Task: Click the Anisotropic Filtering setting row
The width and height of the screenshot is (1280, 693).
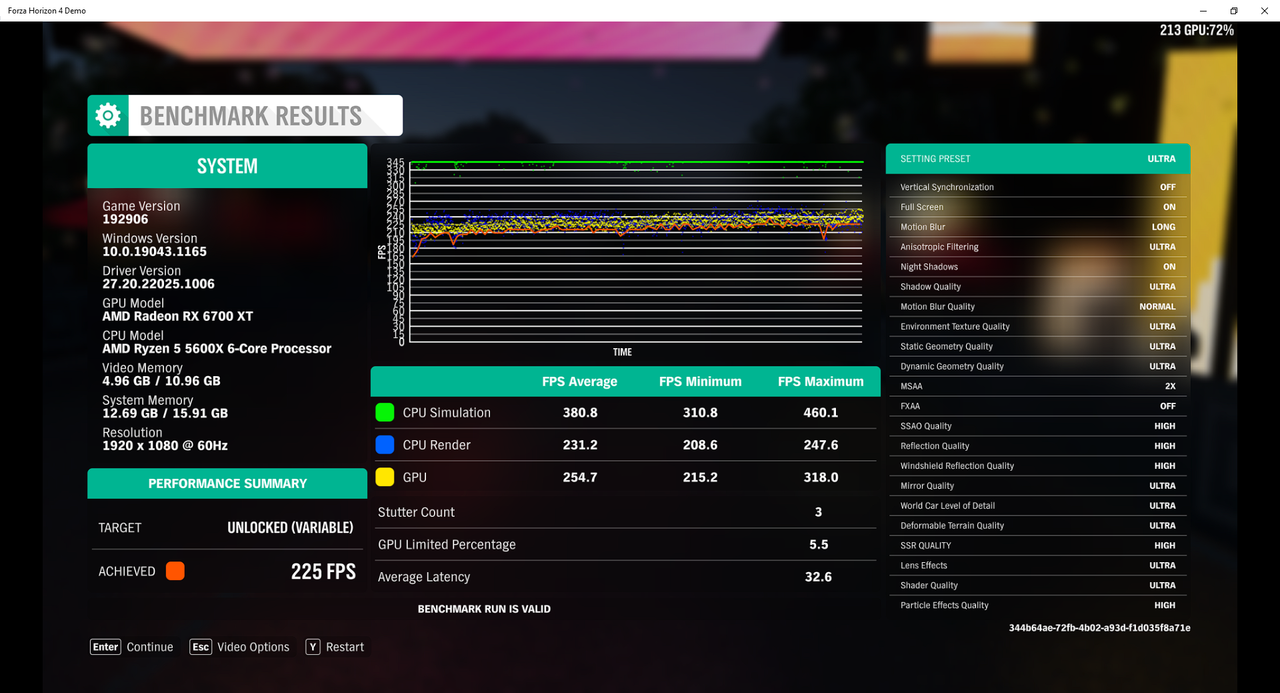Action: [x=1038, y=247]
